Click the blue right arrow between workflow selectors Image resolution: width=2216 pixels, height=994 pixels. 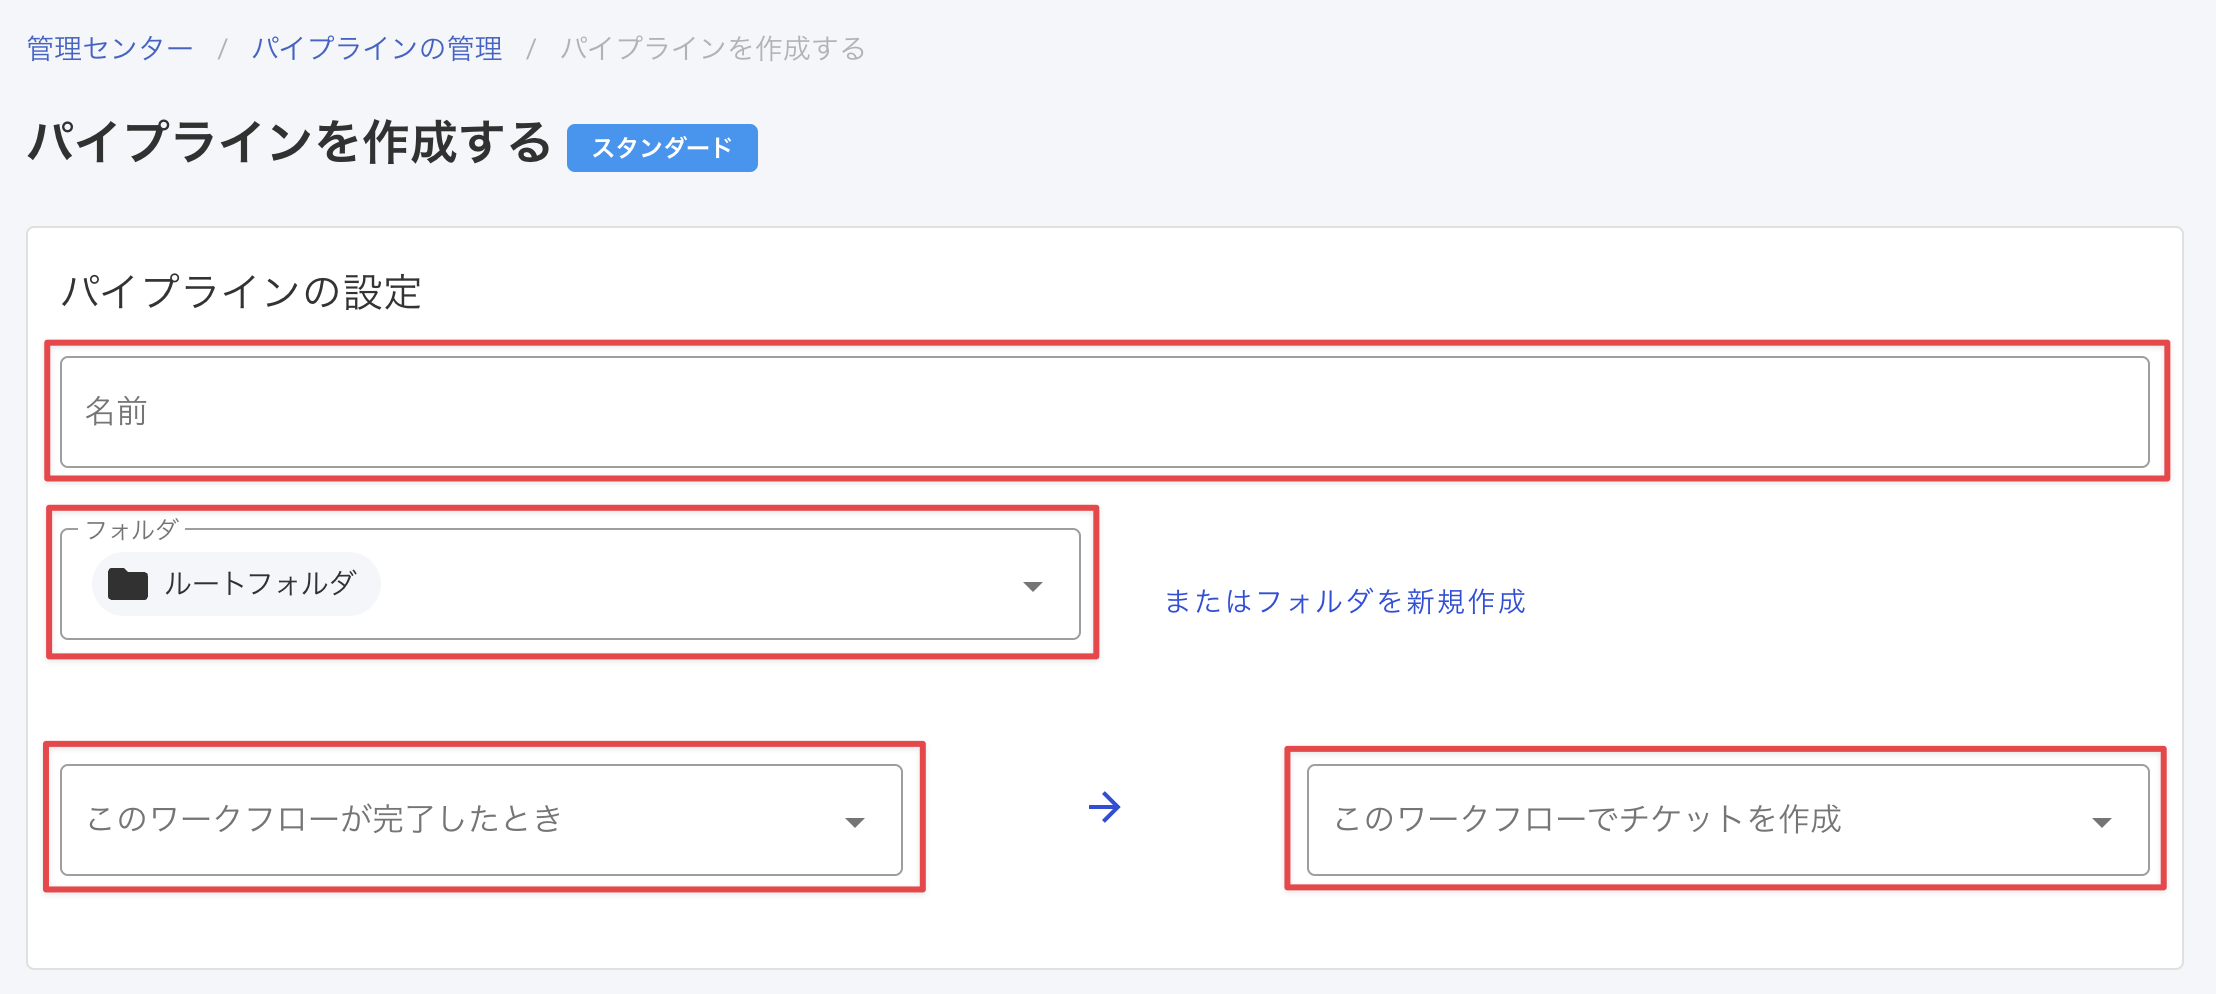(x=1104, y=807)
